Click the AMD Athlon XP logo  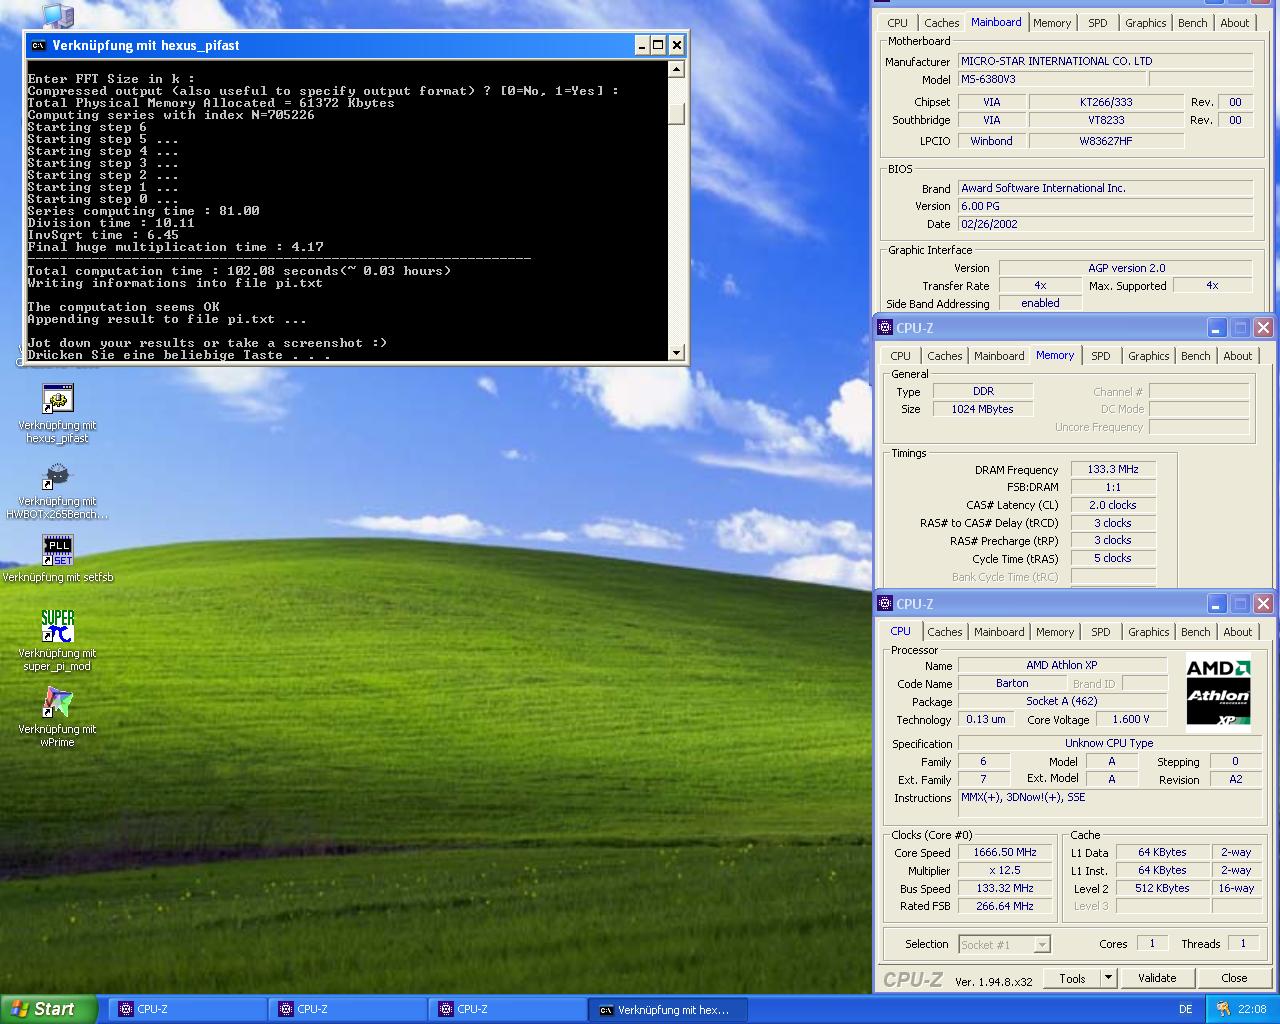tap(1218, 692)
